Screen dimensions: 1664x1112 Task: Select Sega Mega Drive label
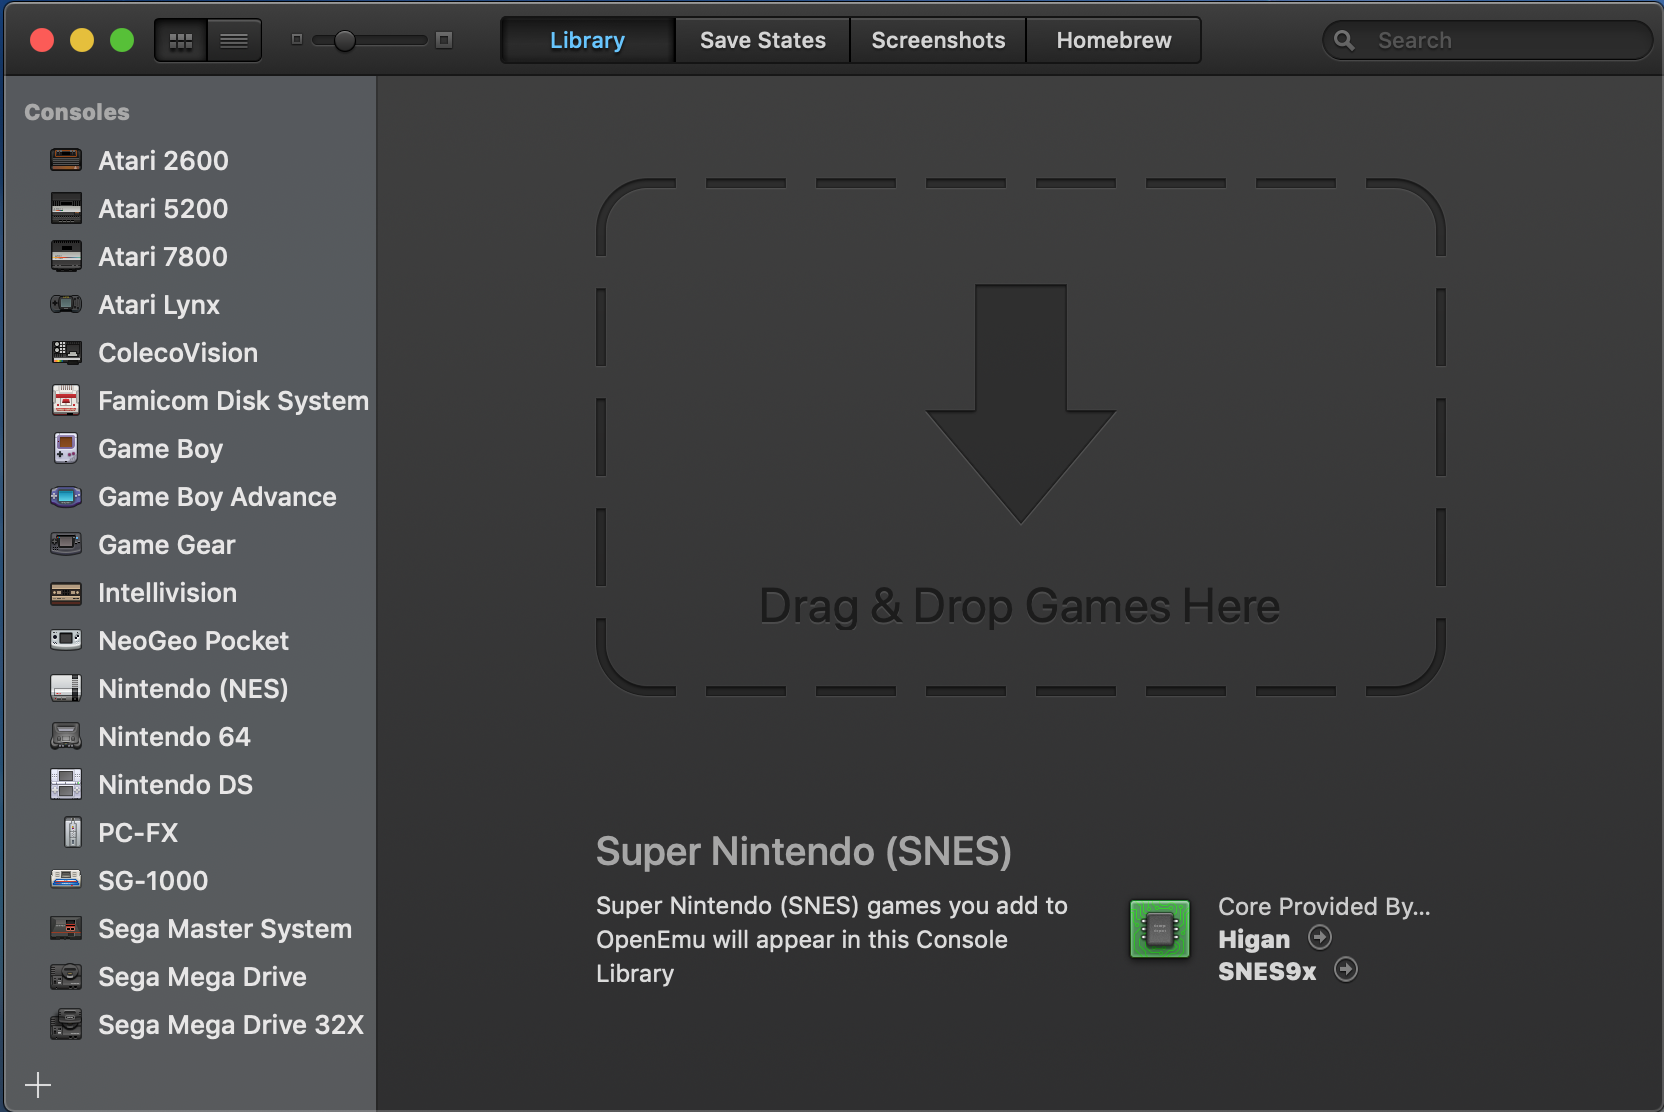point(202,977)
